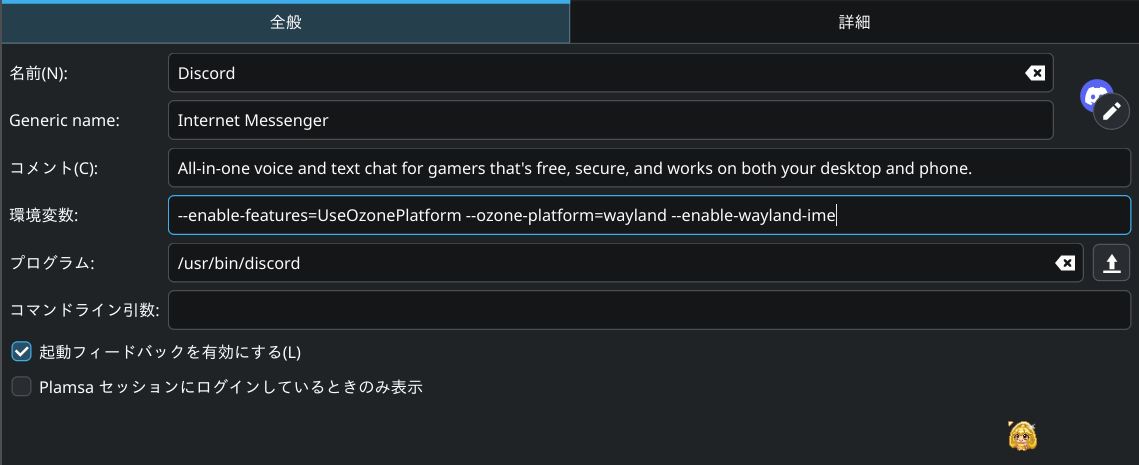Toggle the 起動フィードバックを有効にする checkbox
This screenshot has height=465, width=1139.
(22, 352)
